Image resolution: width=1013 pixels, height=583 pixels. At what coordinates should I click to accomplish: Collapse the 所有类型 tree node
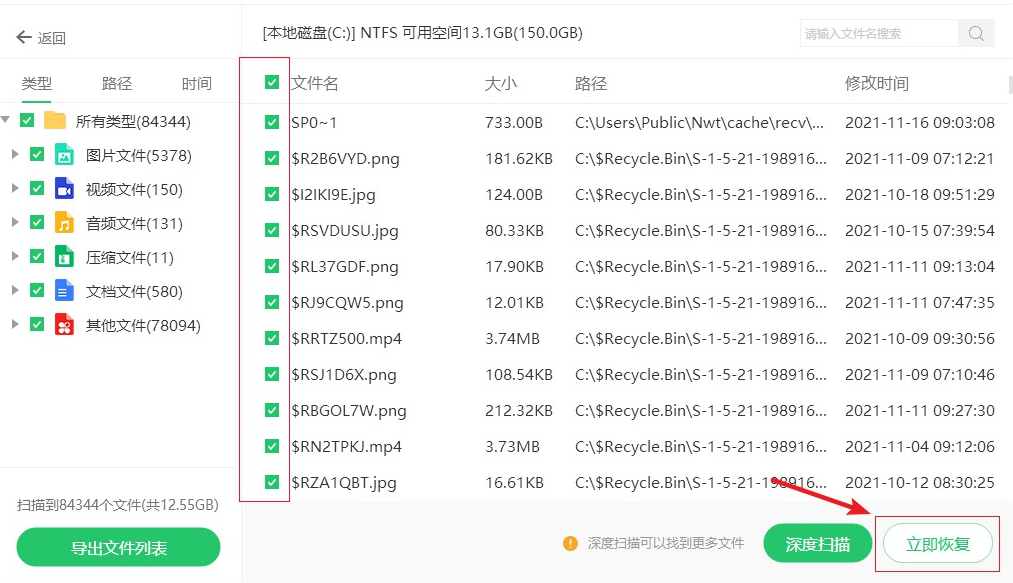[6, 121]
